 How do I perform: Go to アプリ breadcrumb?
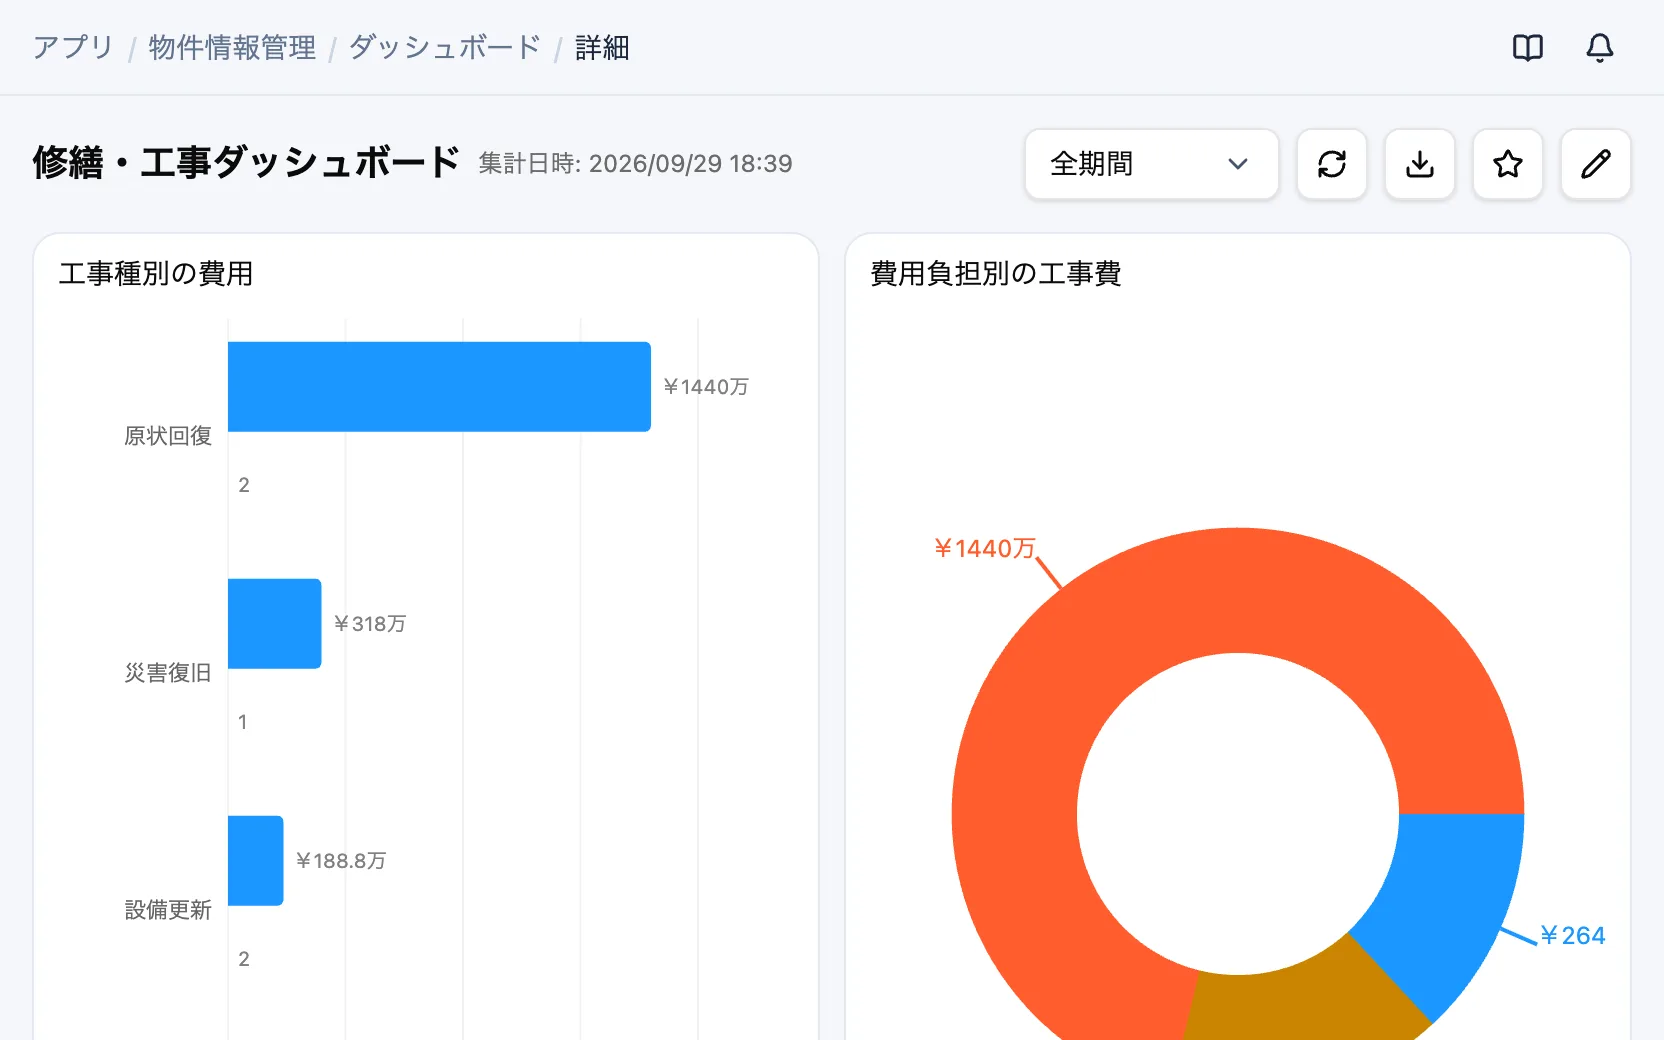point(74,47)
